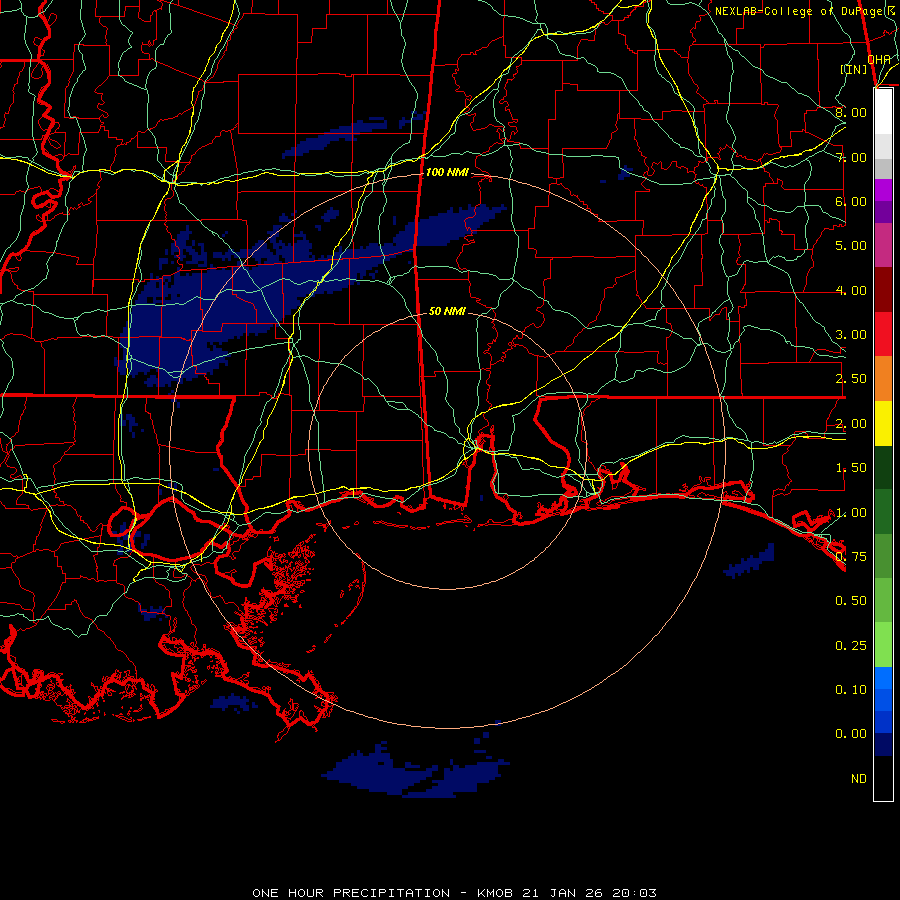Select the light blue legend swatch
The width and height of the screenshot is (900, 900).
tap(883, 678)
